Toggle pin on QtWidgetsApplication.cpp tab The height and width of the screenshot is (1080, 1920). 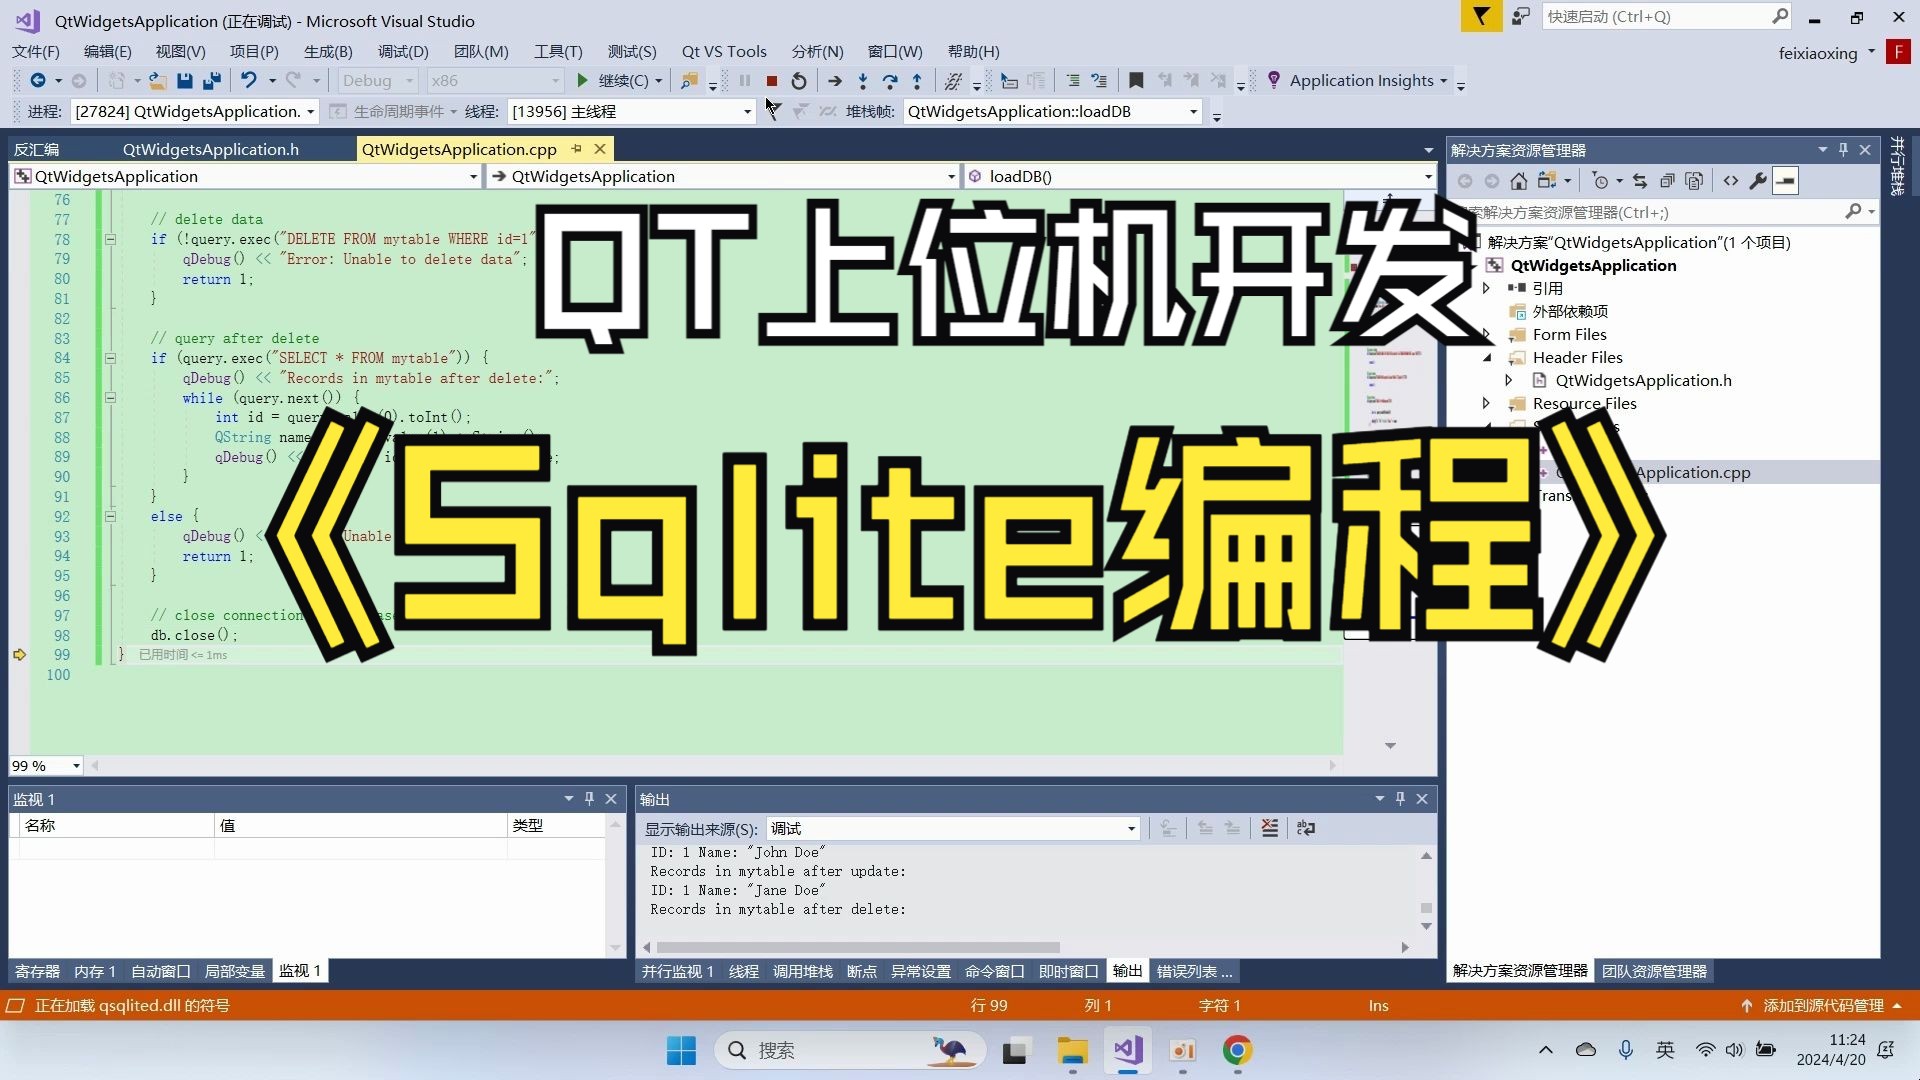click(577, 149)
